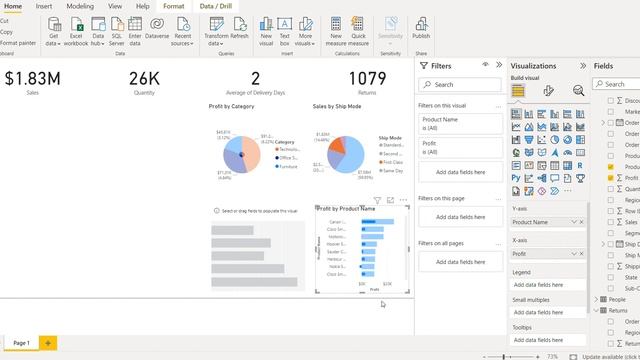Open focus mode for Profit by Product Name
The height and width of the screenshot is (360, 640).
[390, 200]
